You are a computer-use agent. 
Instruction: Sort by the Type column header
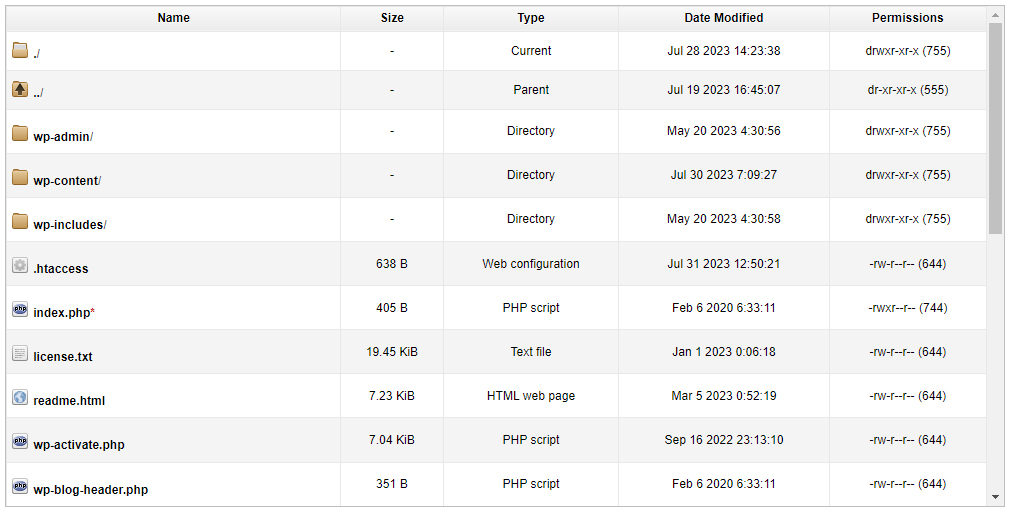coord(531,18)
